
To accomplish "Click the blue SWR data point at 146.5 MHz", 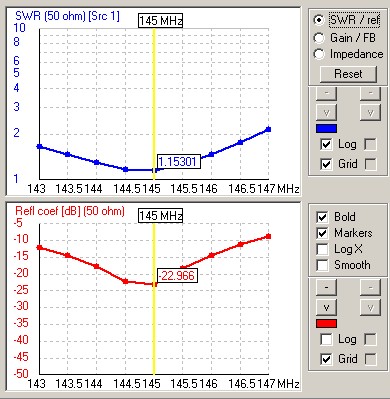I will tap(240, 142).
